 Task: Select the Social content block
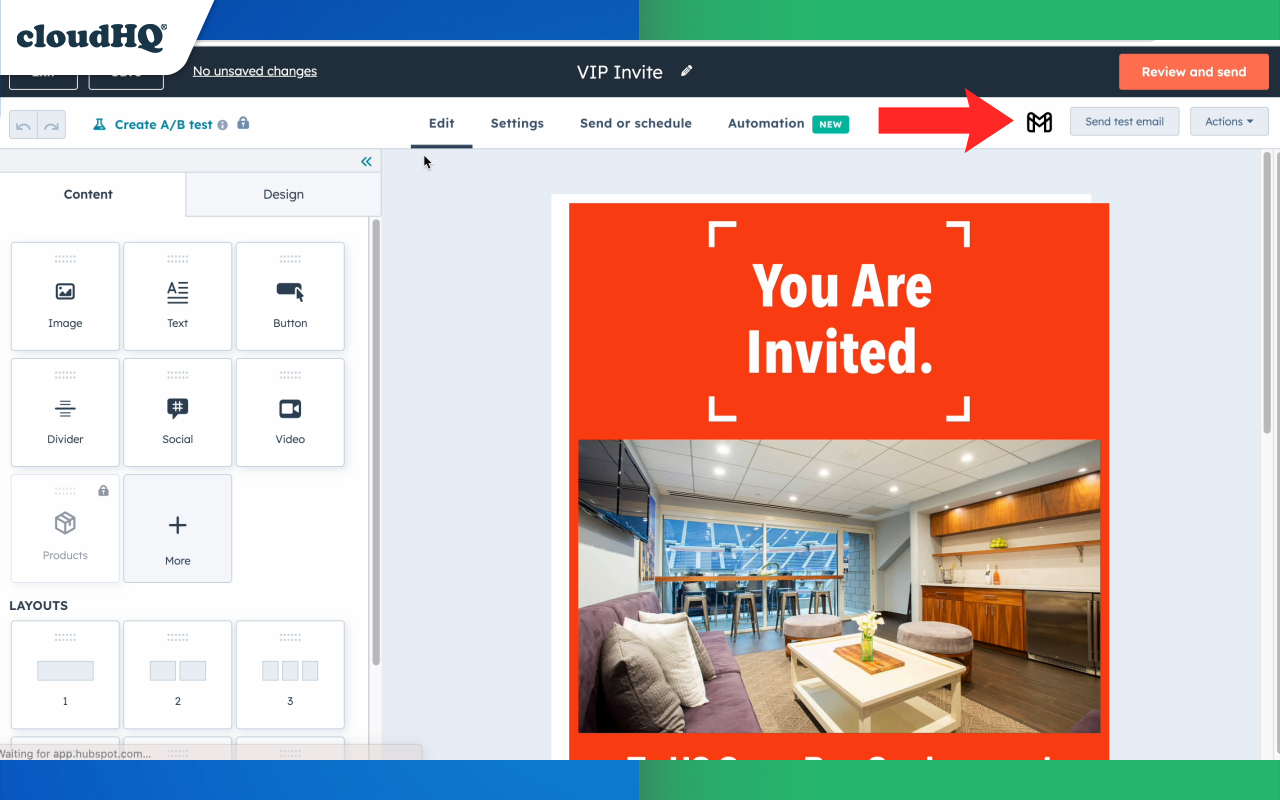177,412
